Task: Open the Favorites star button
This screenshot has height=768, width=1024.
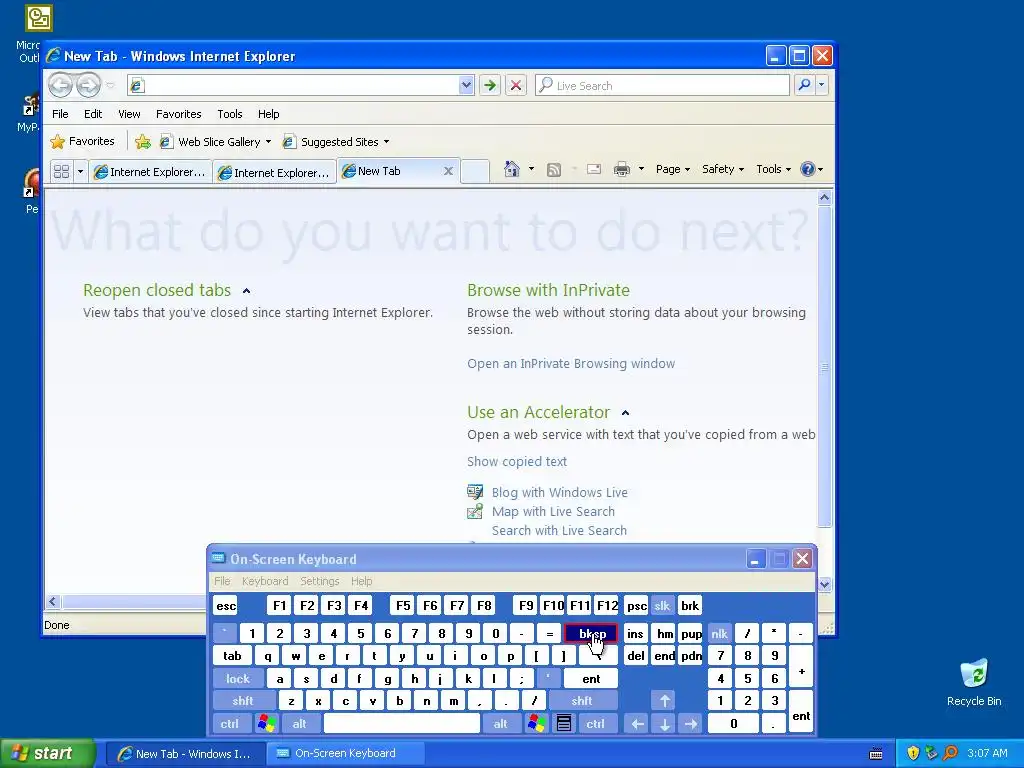Action: (82, 141)
